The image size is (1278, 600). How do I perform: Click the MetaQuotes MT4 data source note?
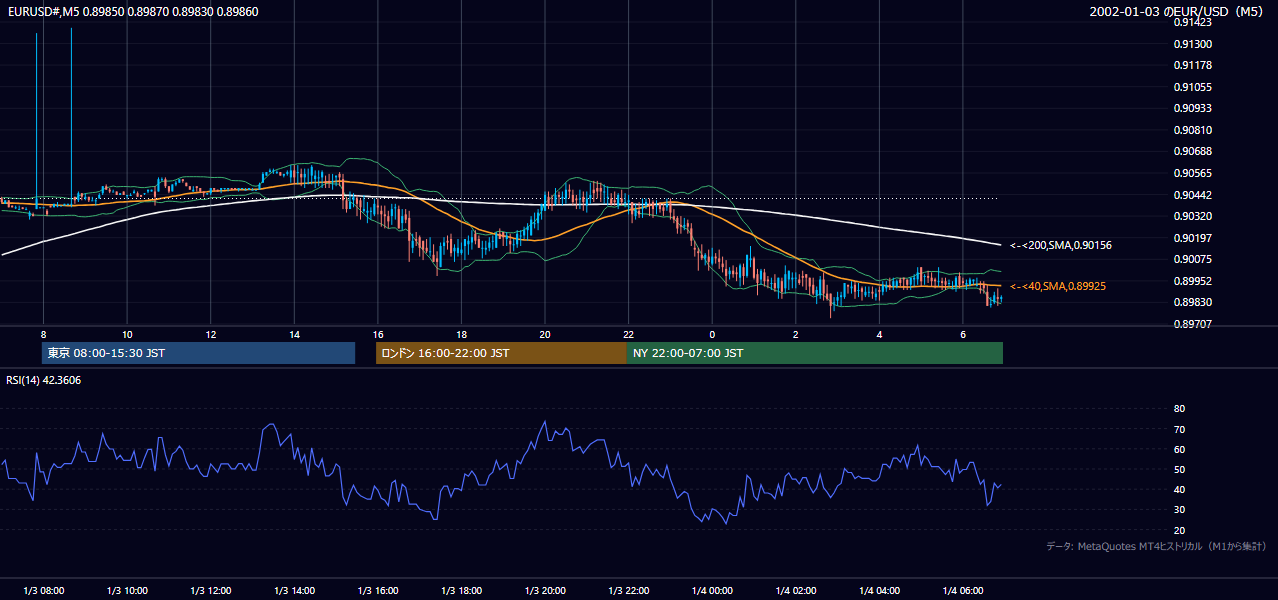[x=1156, y=546]
